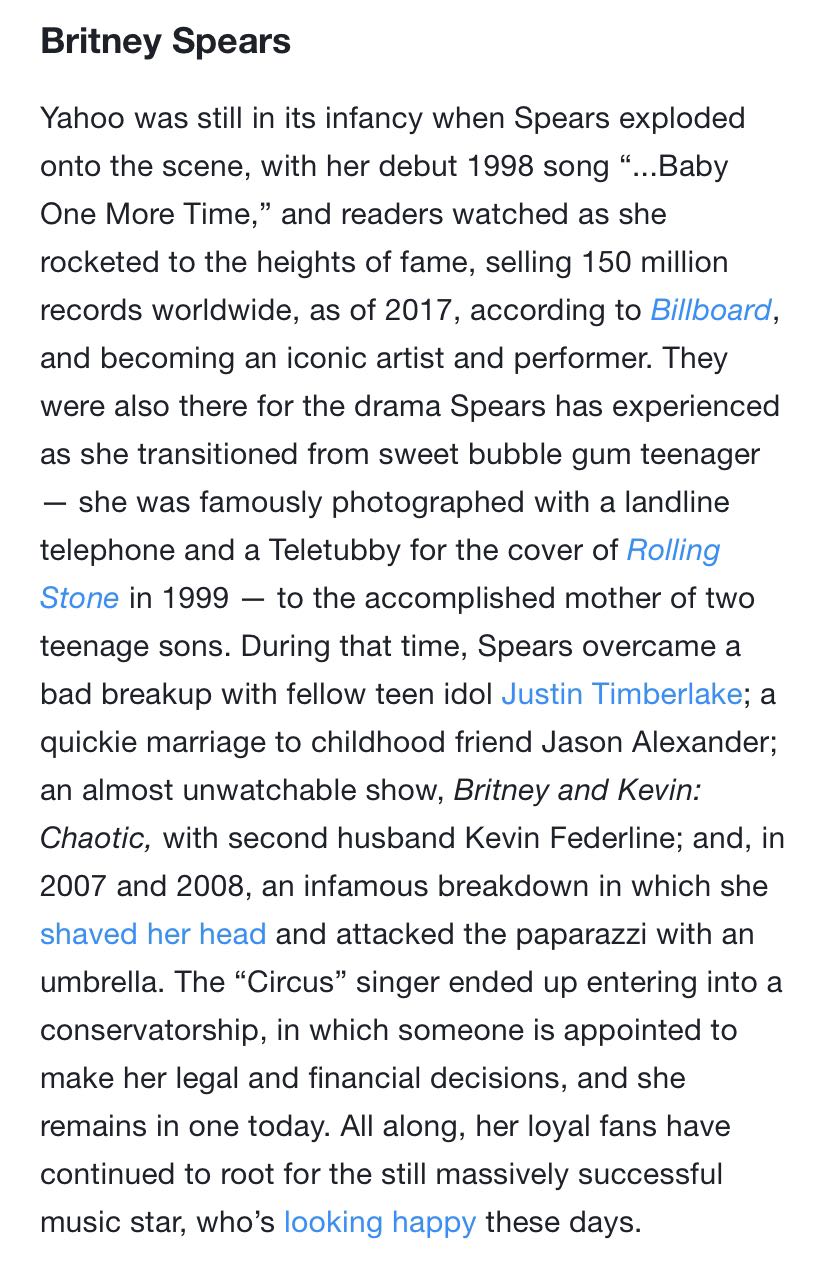Click the word 'Rolling' in the magazine link
This screenshot has width=828, height=1266.
[x=673, y=550]
